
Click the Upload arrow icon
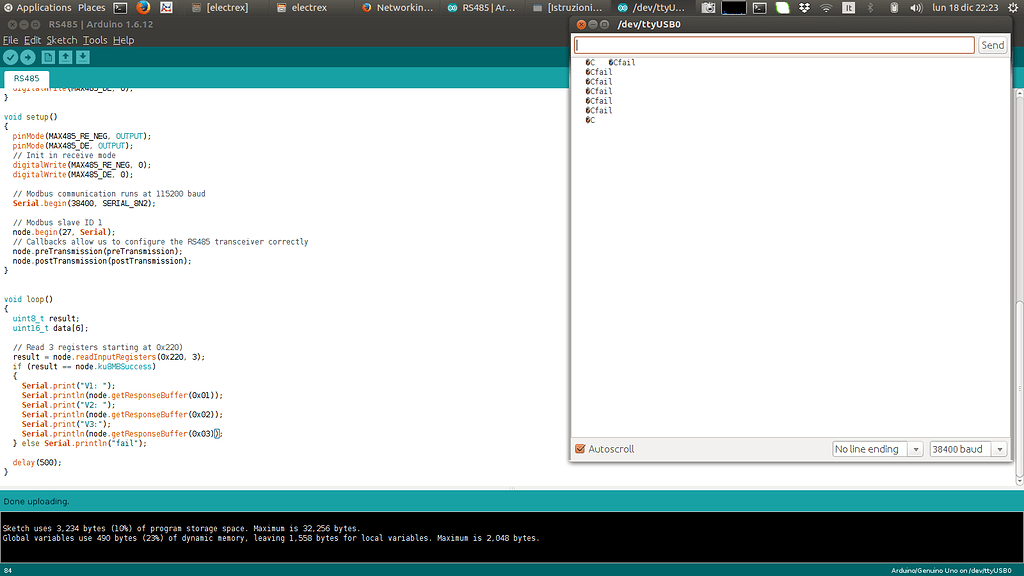pyautogui.click(x=28, y=58)
